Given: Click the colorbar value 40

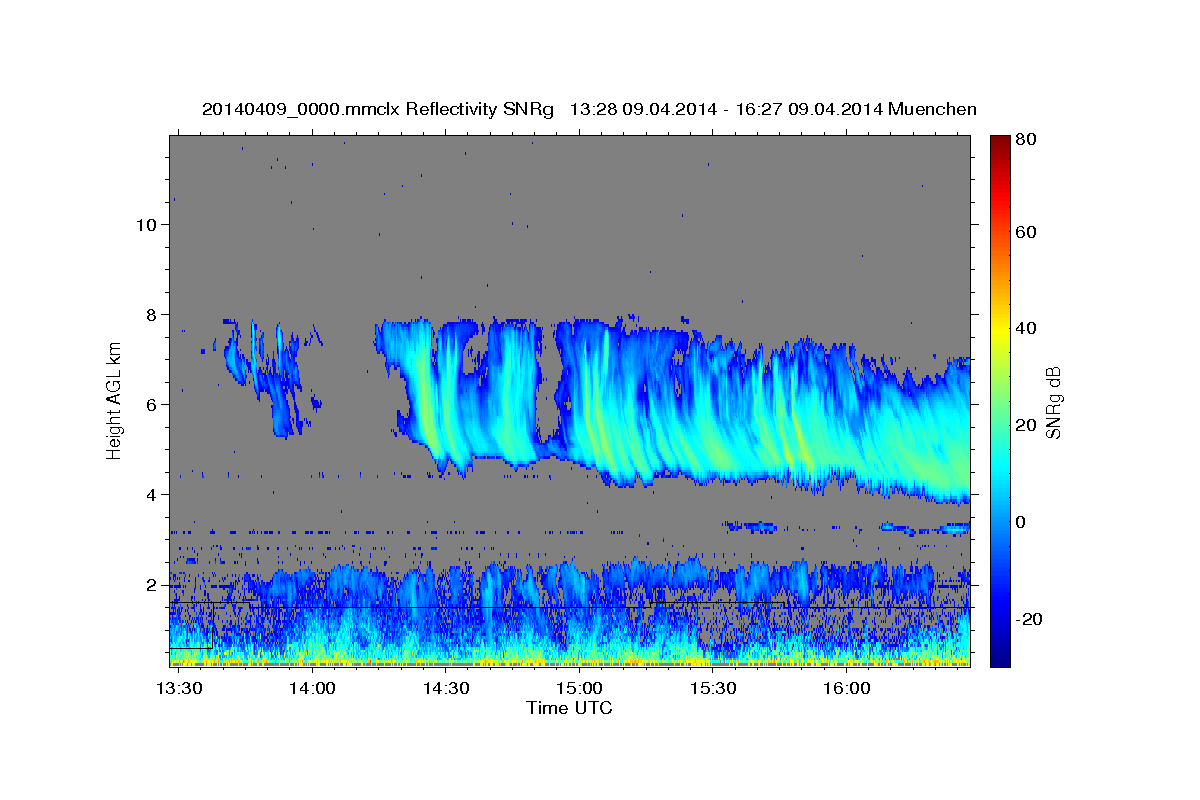Looking at the screenshot, I should coord(1027,328).
